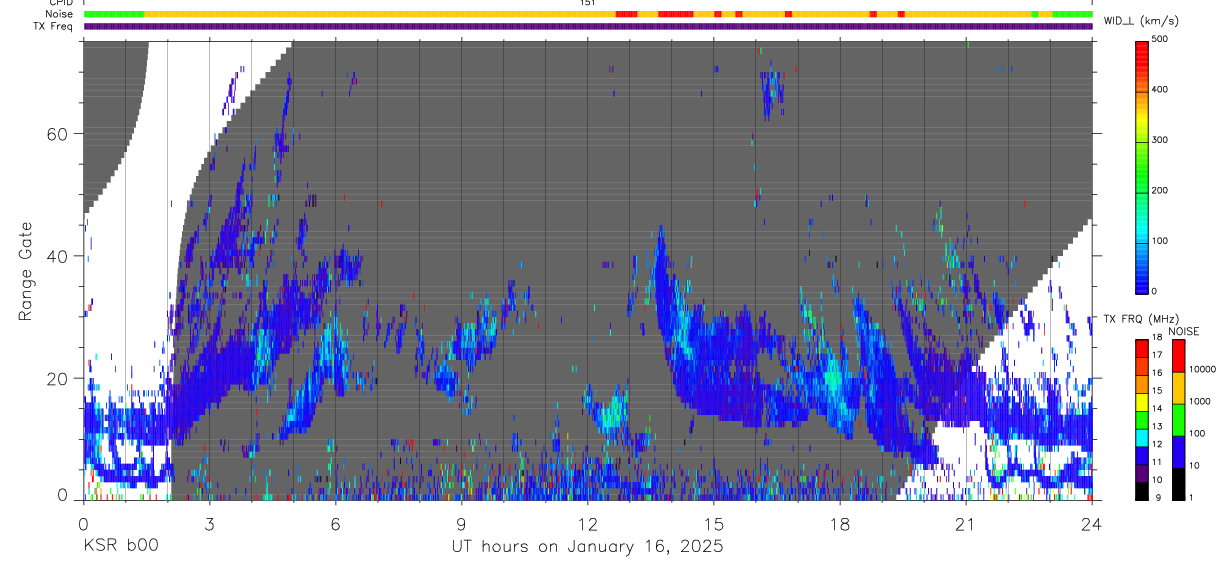Screen dimensions: 1228x567
Task: Click the 'TX Freq' row label
Action: tap(54, 26)
